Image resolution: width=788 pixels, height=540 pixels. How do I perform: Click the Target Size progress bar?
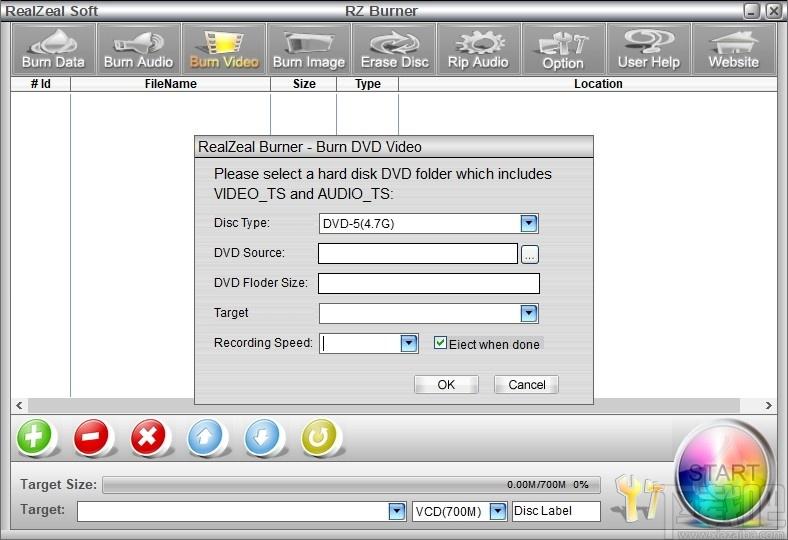(x=351, y=485)
